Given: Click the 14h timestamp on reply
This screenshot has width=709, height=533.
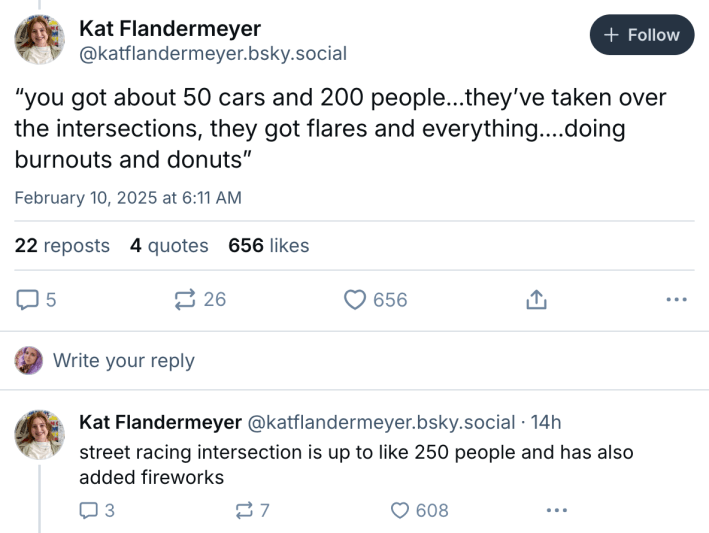Looking at the screenshot, I should [547, 423].
